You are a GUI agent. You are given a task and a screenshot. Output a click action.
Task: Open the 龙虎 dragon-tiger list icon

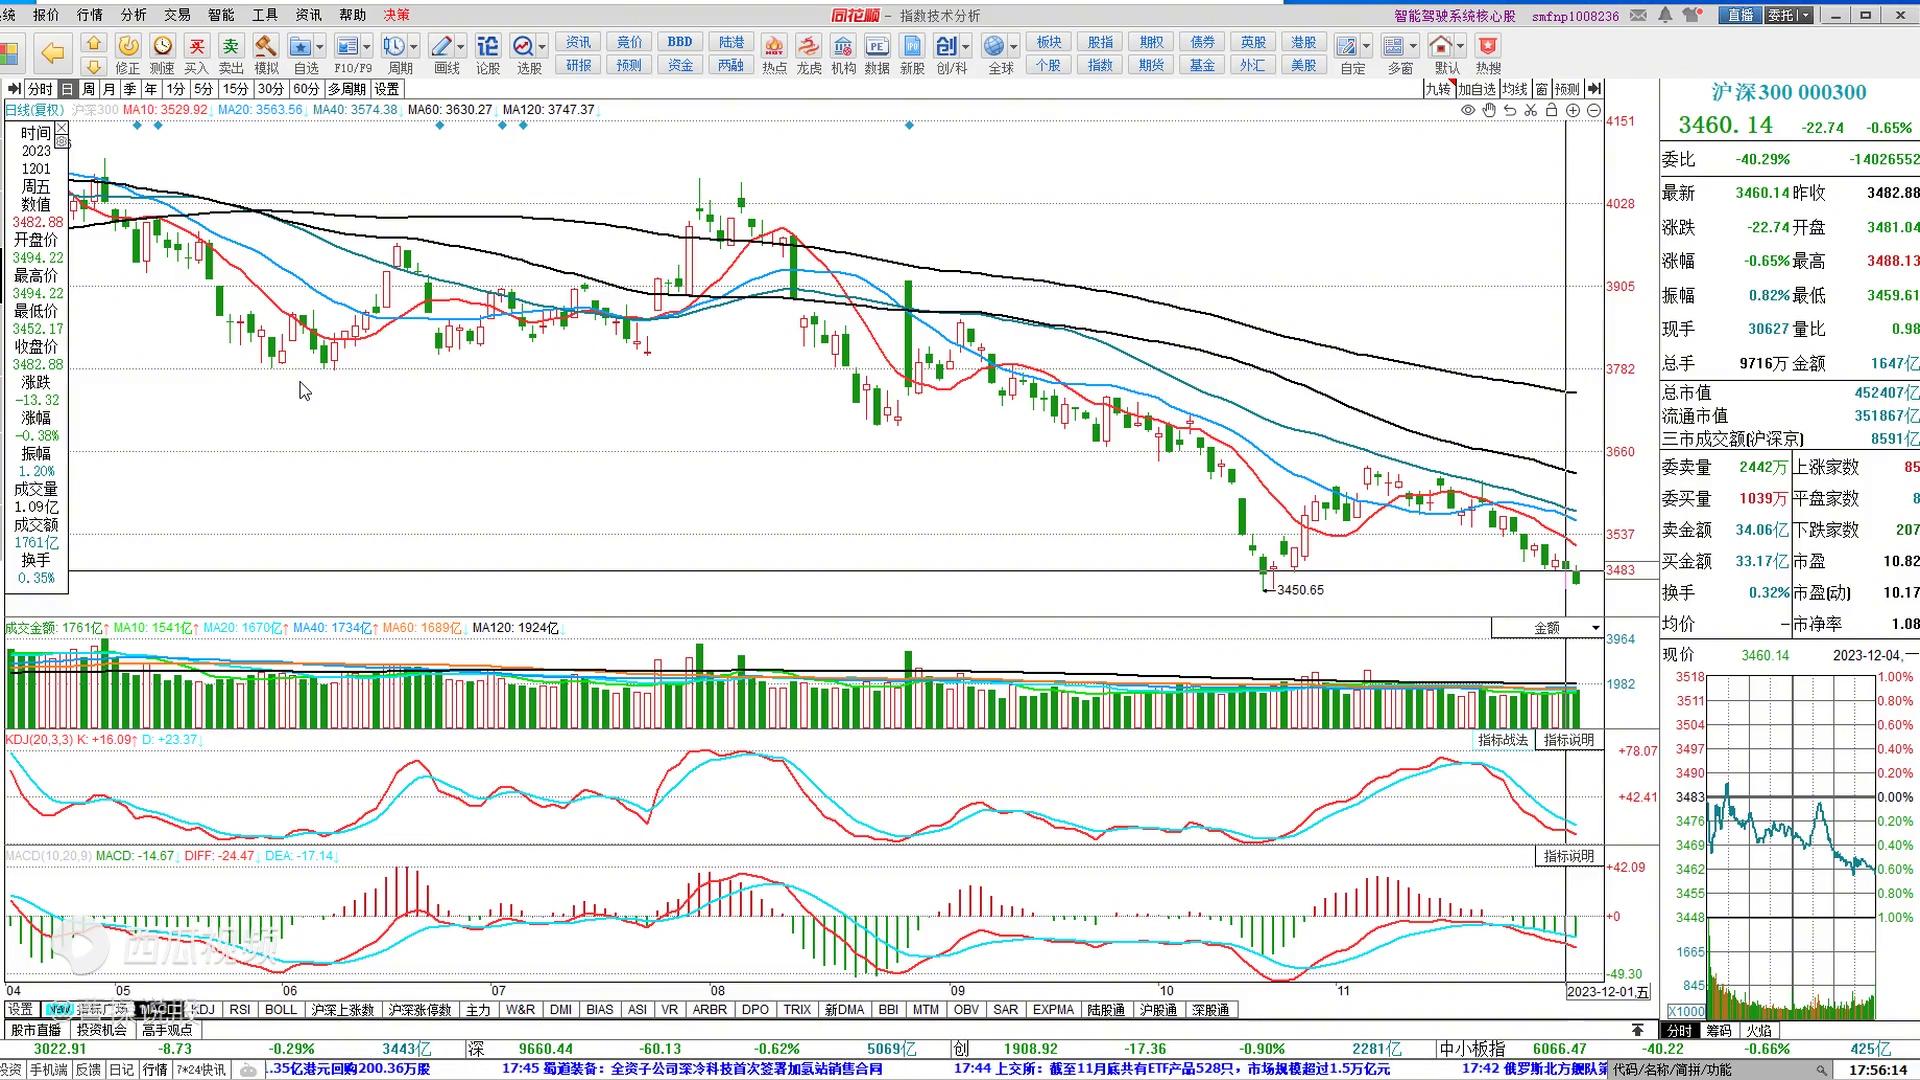coord(808,47)
